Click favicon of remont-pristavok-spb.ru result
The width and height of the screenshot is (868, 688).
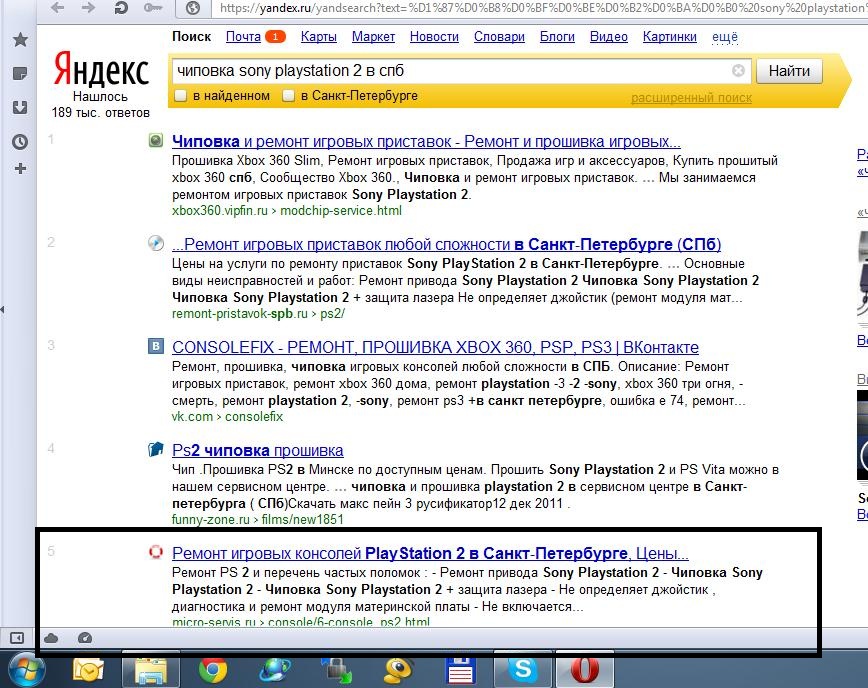tap(156, 243)
